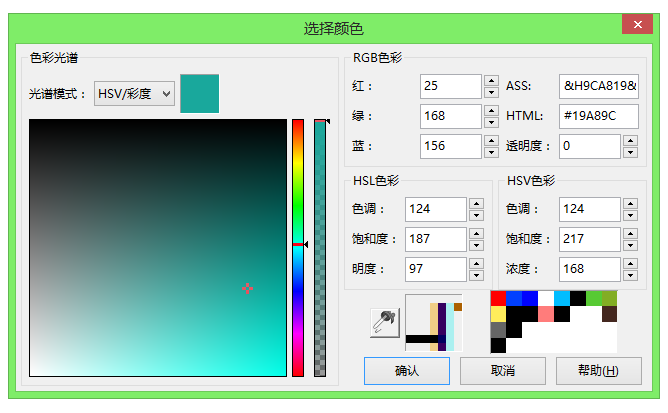Click HSL 明度 field showing 97
Image resolution: width=668 pixels, height=413 pixels.
pos(436,269)
